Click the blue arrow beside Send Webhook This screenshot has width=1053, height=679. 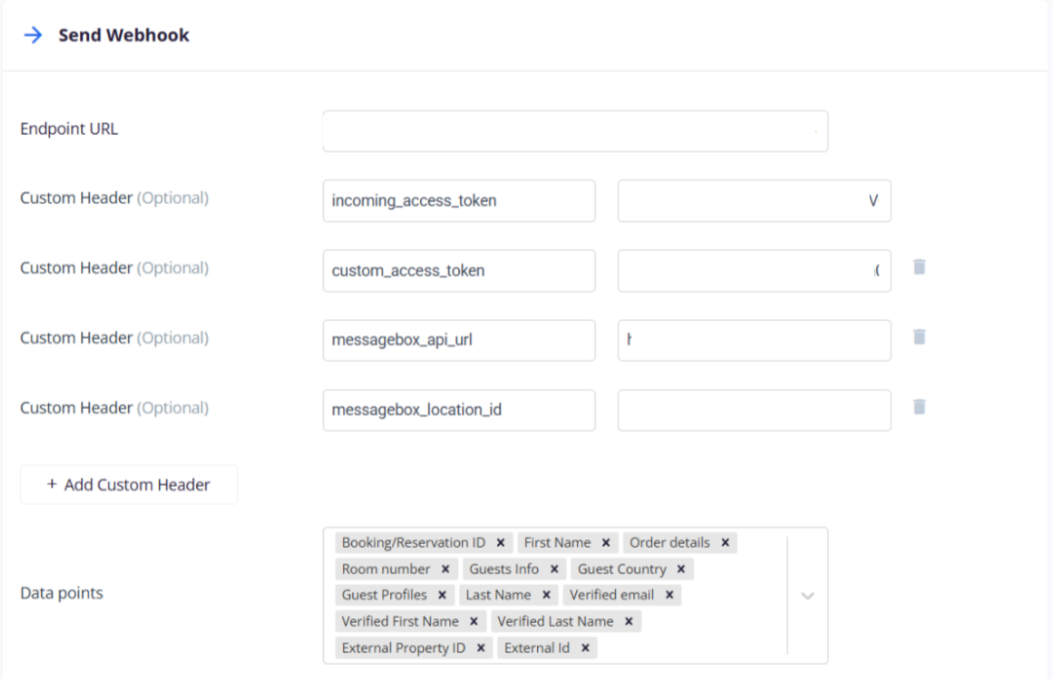tap(33, 35)
